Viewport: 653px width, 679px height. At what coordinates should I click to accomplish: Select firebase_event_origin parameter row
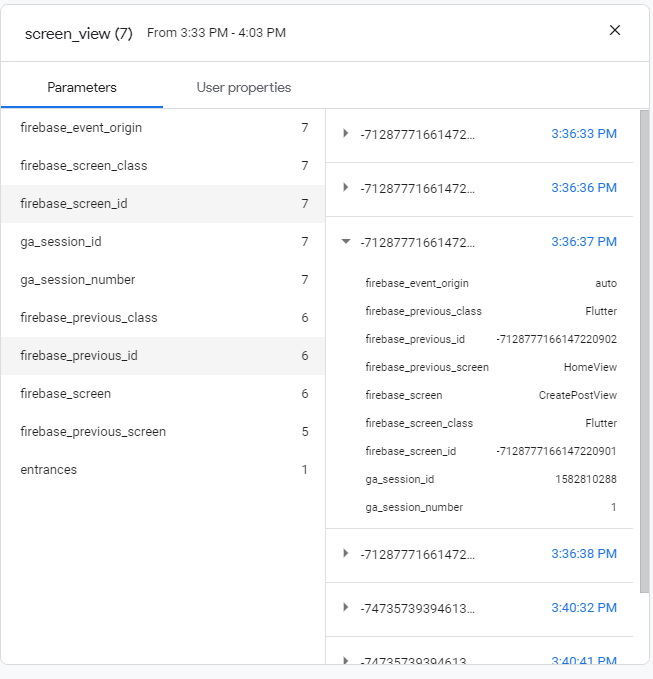pos(162,128)
